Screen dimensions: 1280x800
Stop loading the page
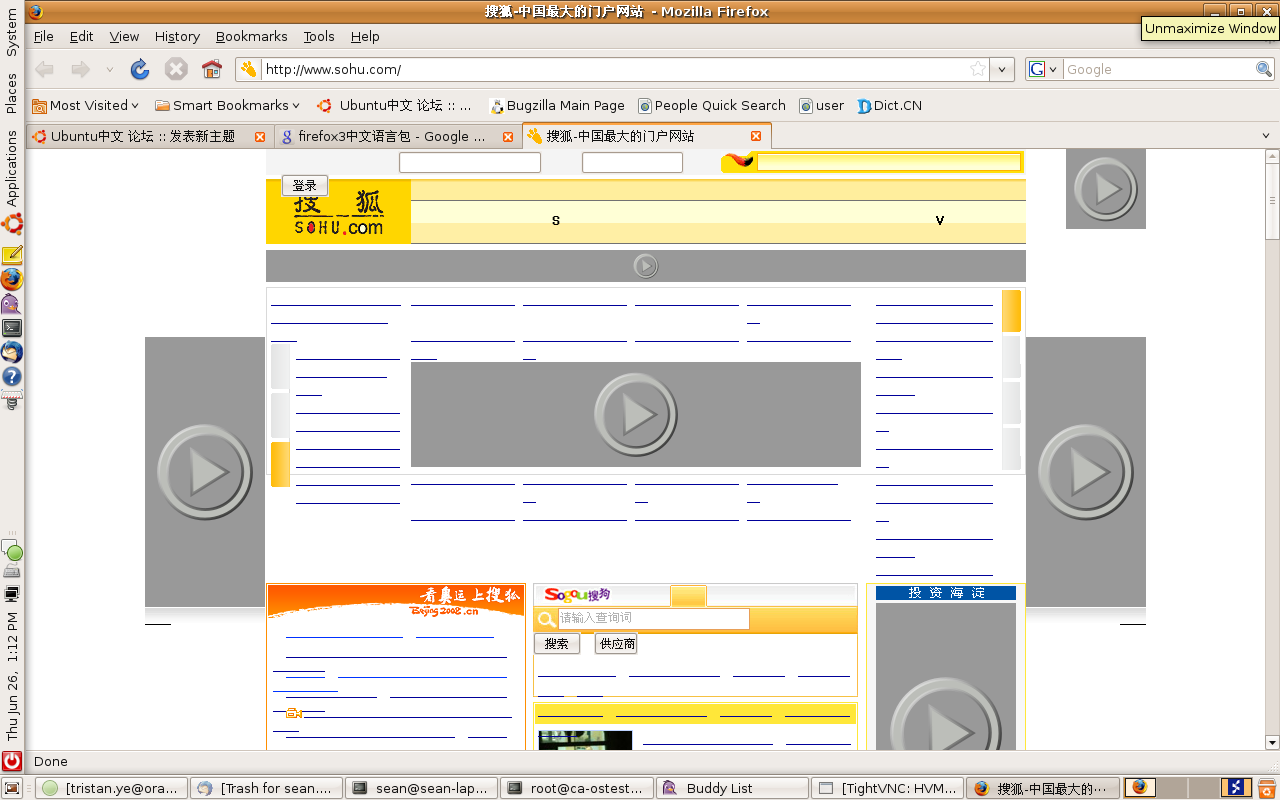pyautogui.click(x=176, y=69)
